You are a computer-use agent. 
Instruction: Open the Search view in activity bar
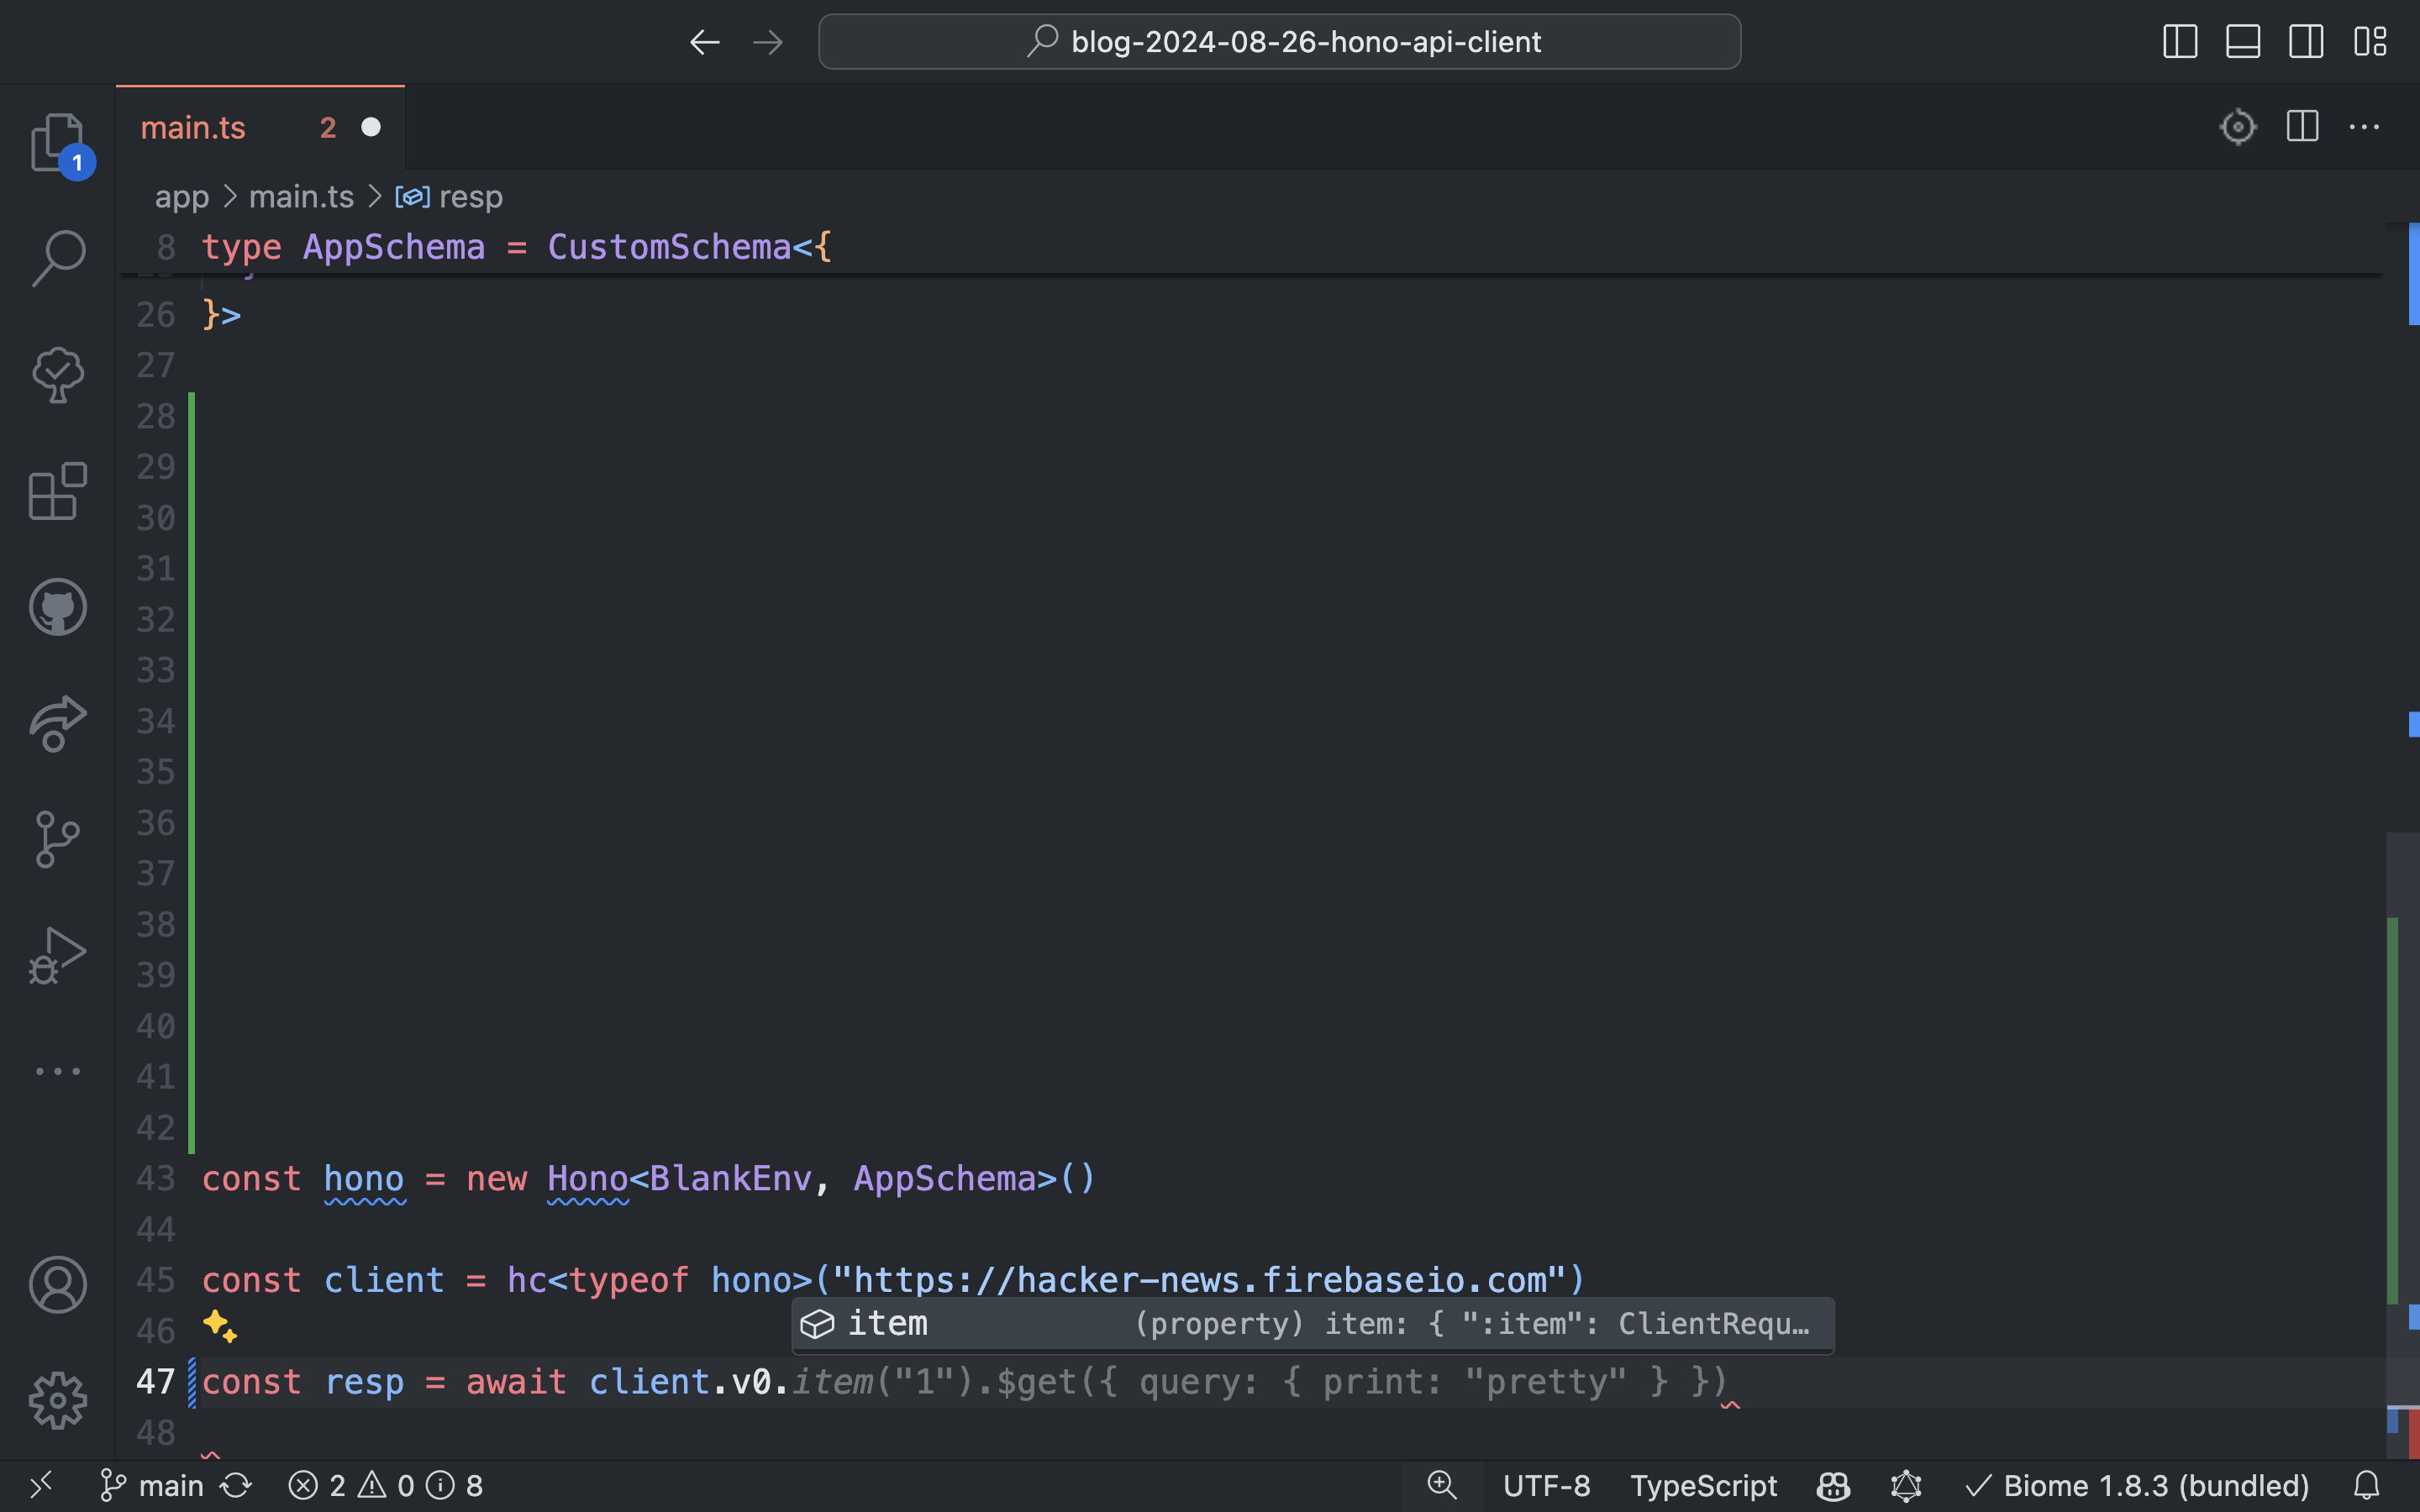pos(58,258)
